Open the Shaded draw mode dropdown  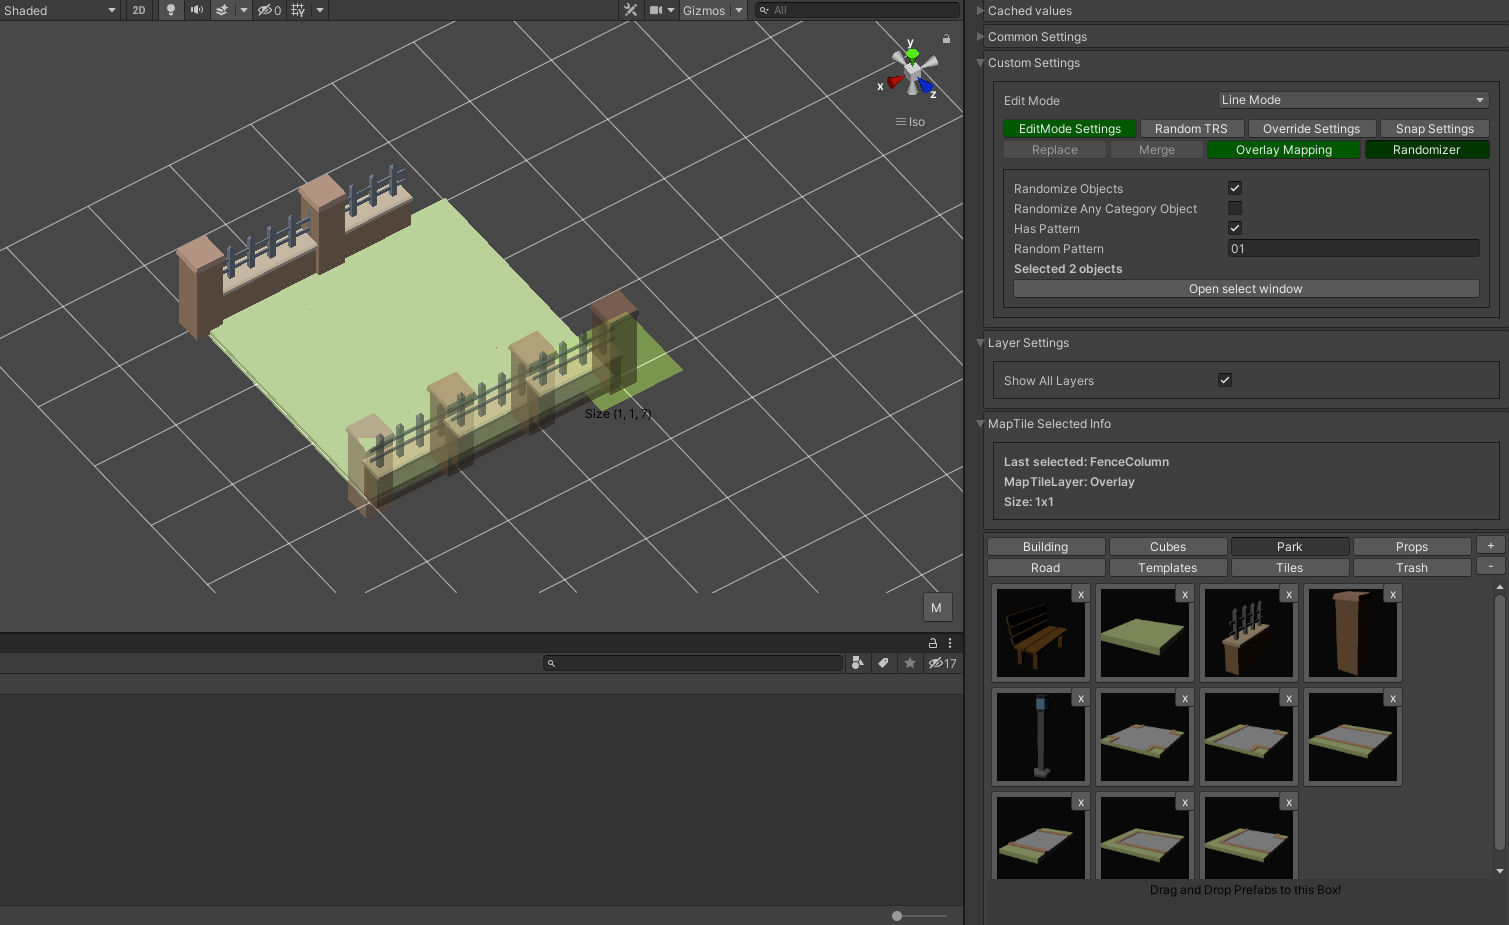pyautogui.click(x=60, y=10)
